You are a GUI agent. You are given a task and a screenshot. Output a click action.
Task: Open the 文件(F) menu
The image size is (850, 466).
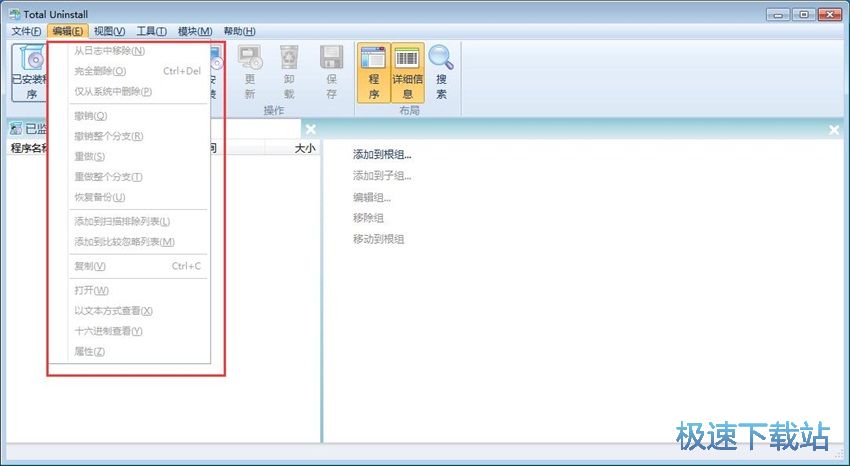pyautogui.click(x=26, y=31)
